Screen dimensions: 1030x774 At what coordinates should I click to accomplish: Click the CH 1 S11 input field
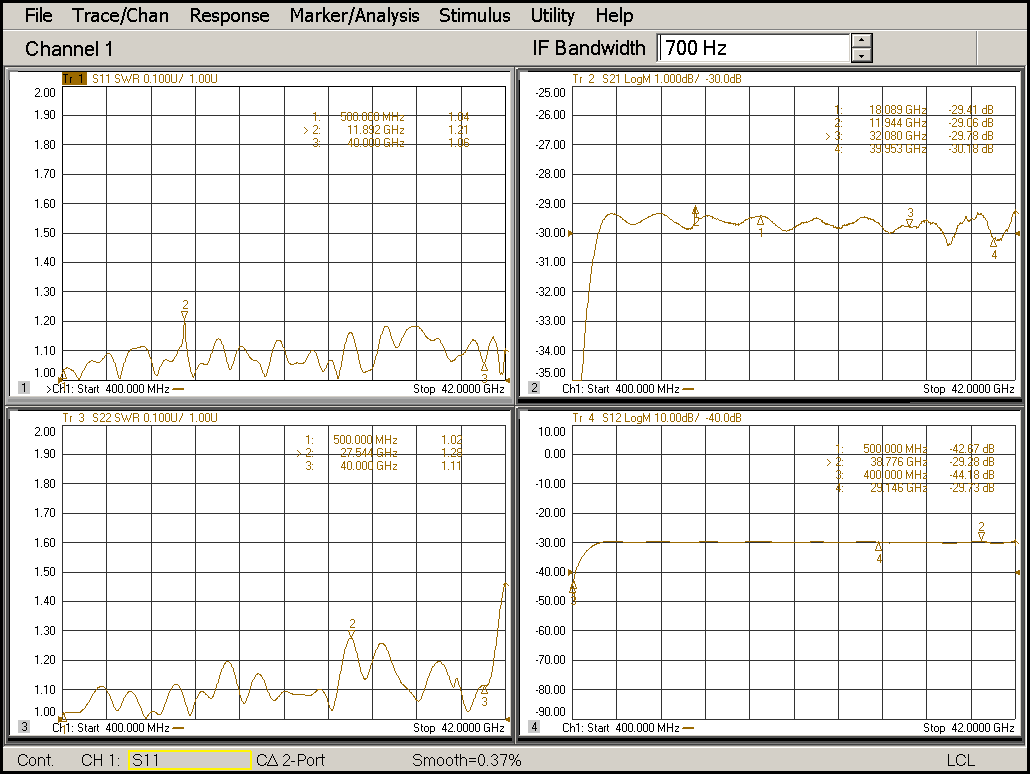coord(188,759)
